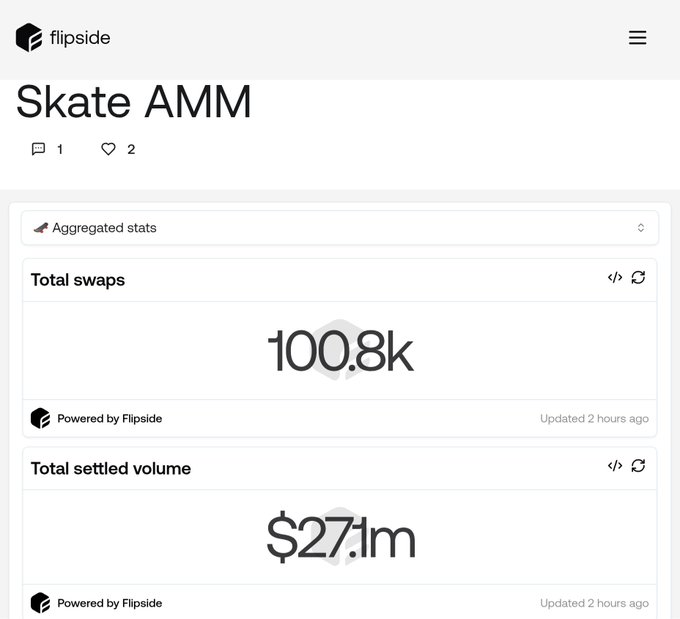Refresh the Total settled volume card
This screenshot has width=680, height=619.
[638, 465]
